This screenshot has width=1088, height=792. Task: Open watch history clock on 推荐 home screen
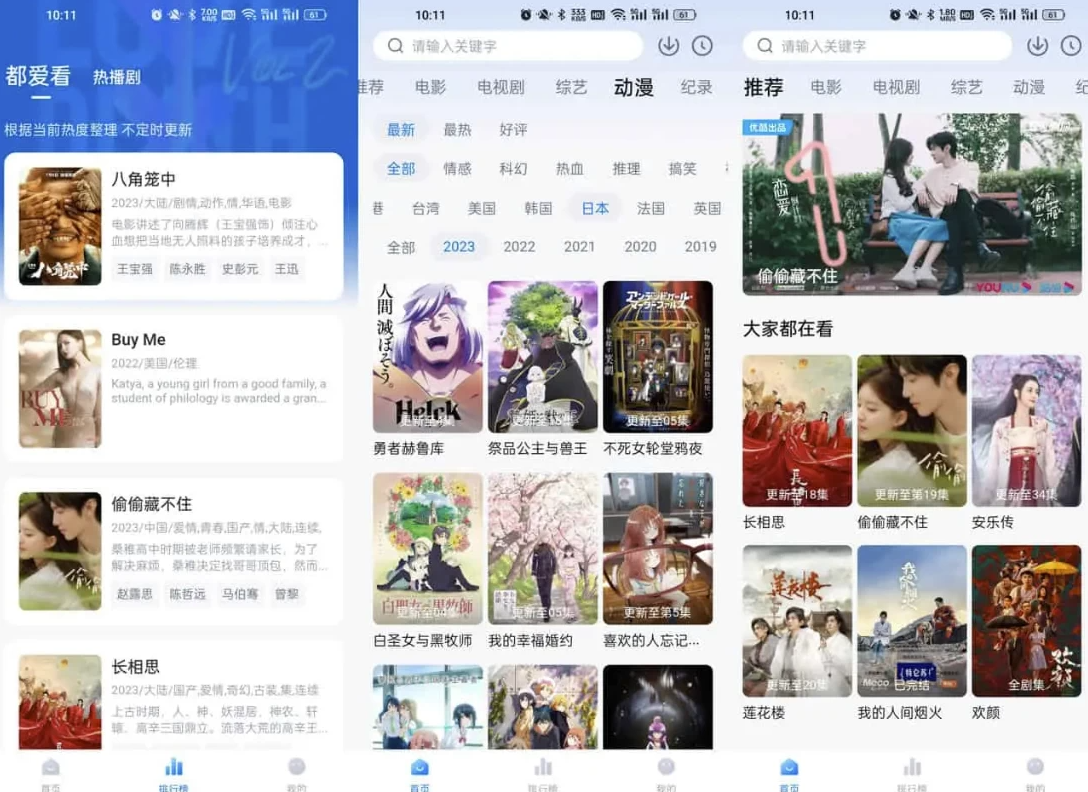(1071, 46)
